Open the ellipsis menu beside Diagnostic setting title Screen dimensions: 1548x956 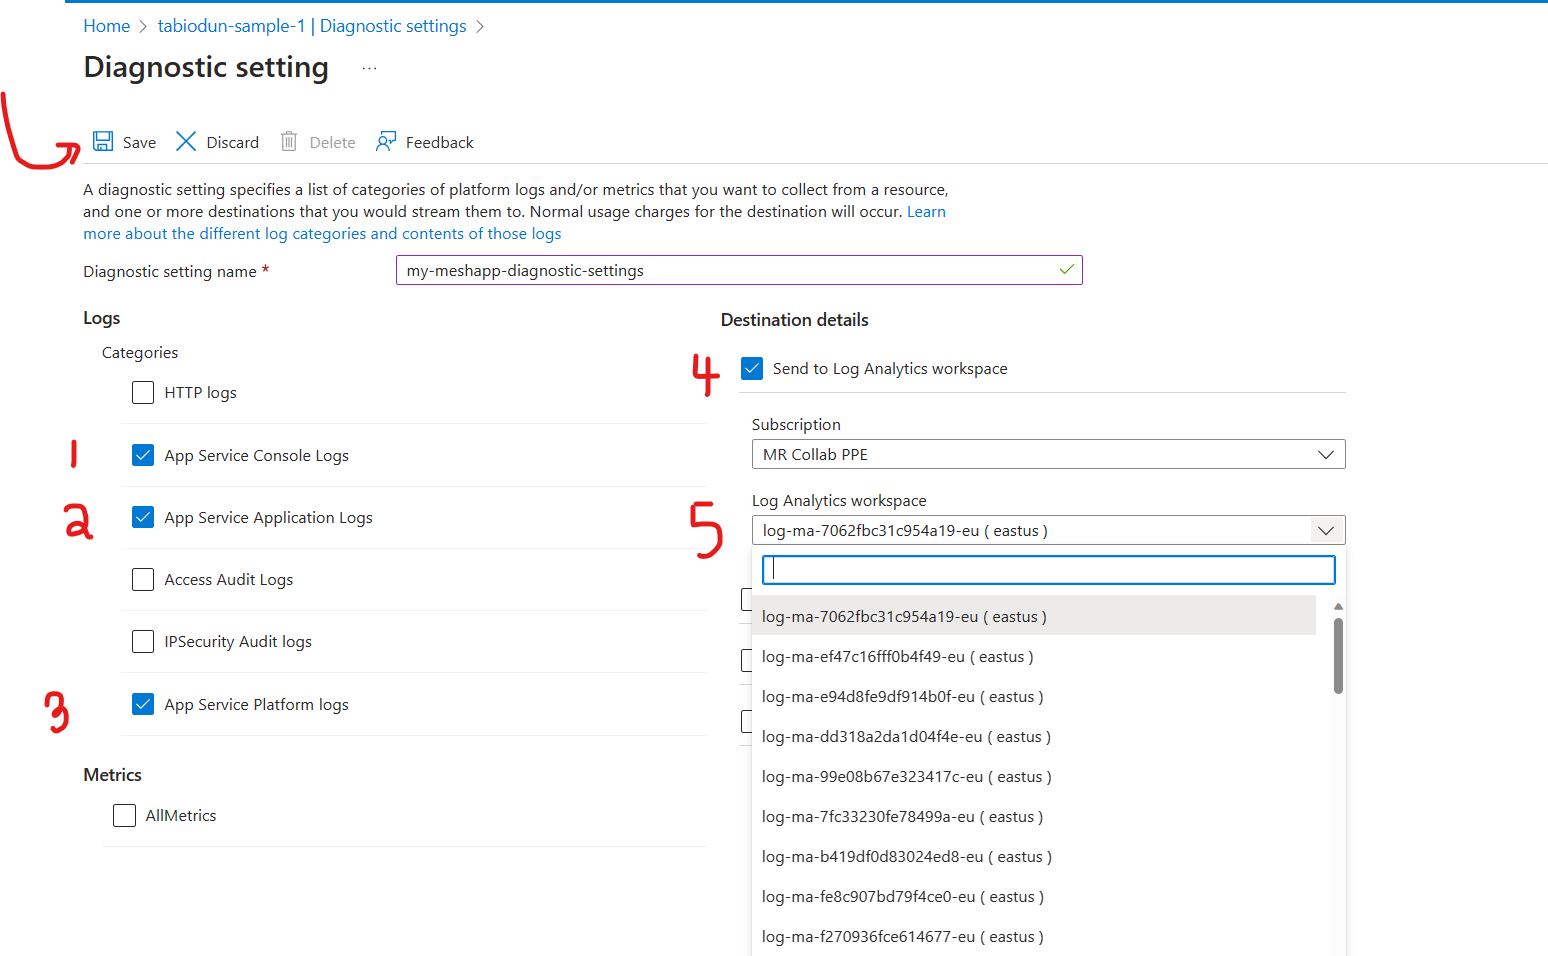tap(368, 66)
